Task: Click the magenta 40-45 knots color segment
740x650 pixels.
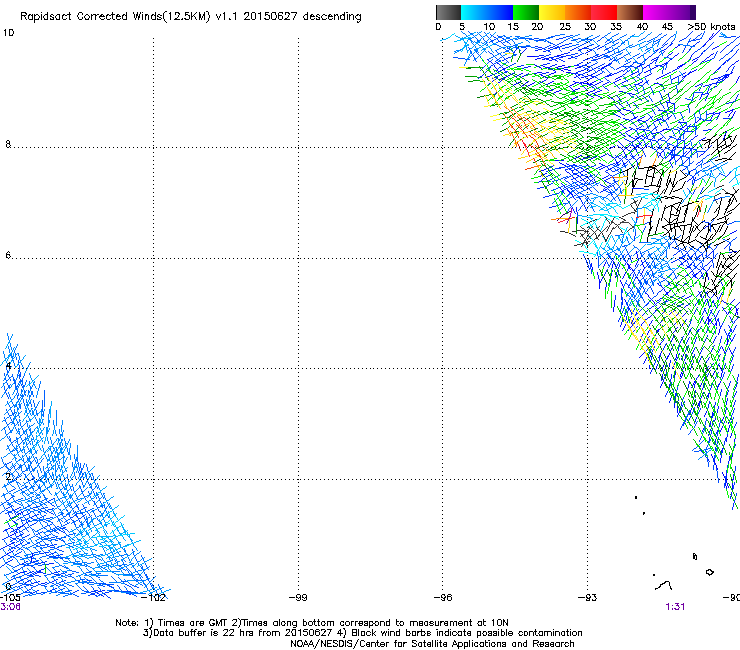Action: click(656, 12)
